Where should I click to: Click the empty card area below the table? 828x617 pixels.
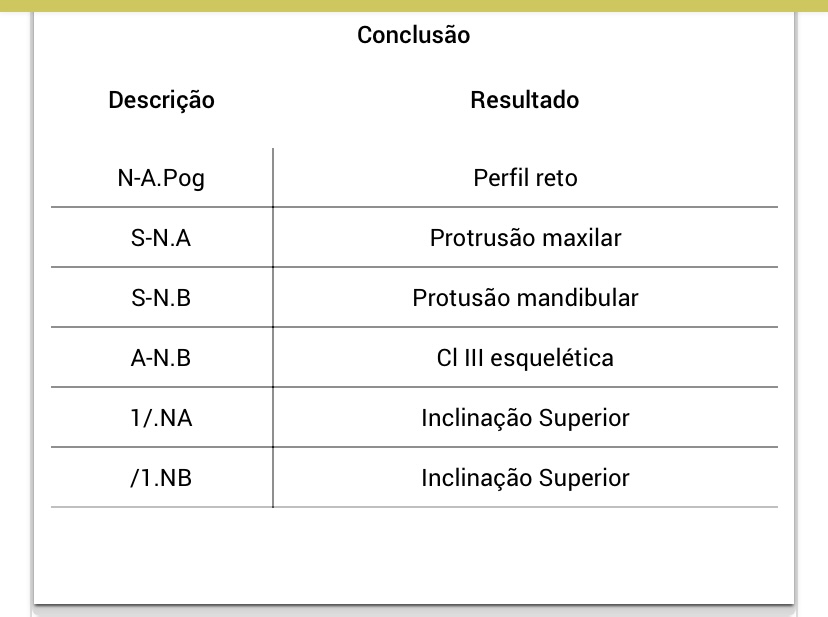pos(414,555)
